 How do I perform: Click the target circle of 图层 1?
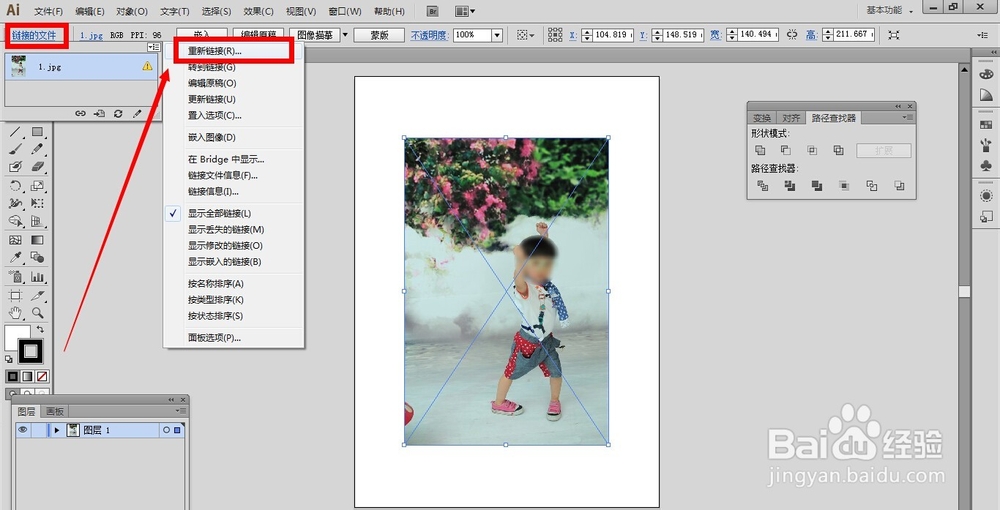point(166,430)
